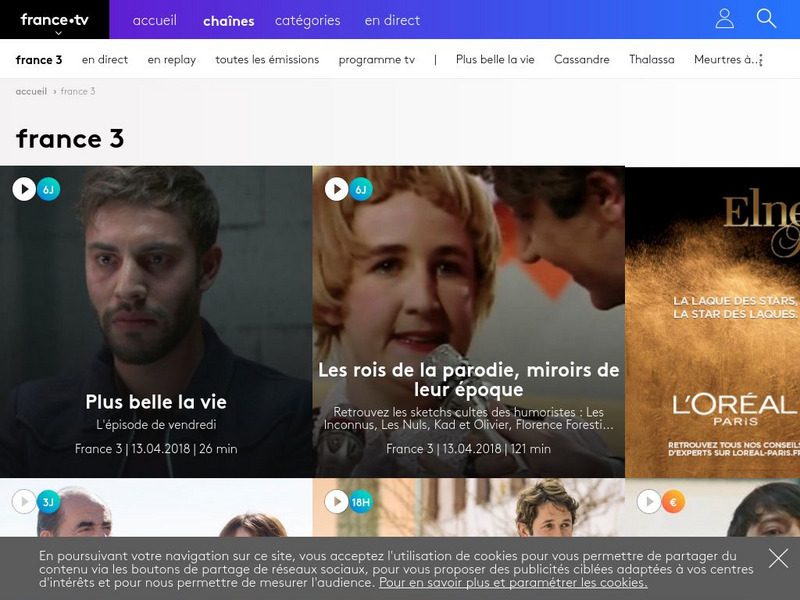Click the 'france 3' page heading
The height and width of the screenshot is (600, 800).
coord(70,139)
